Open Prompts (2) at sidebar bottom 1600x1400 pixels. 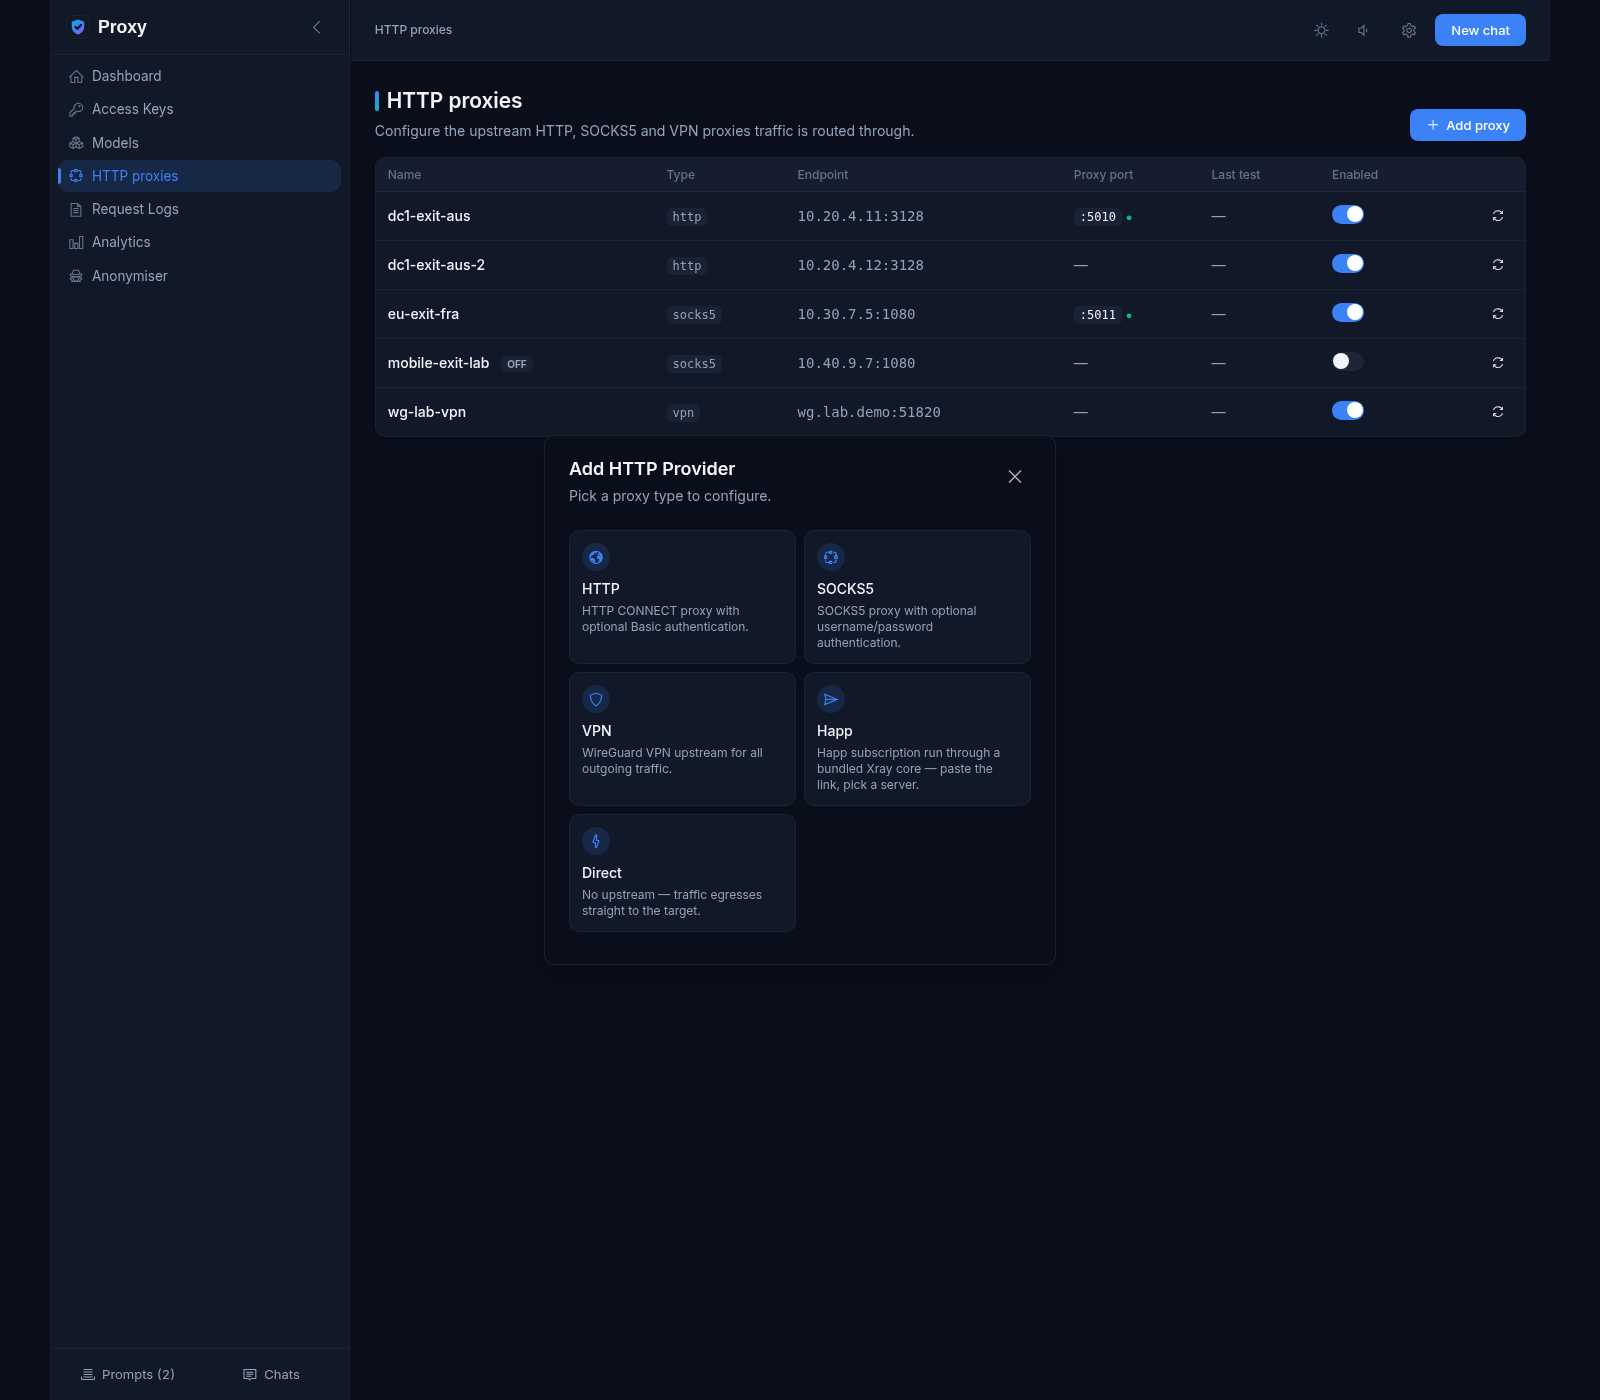[128, 1375]
